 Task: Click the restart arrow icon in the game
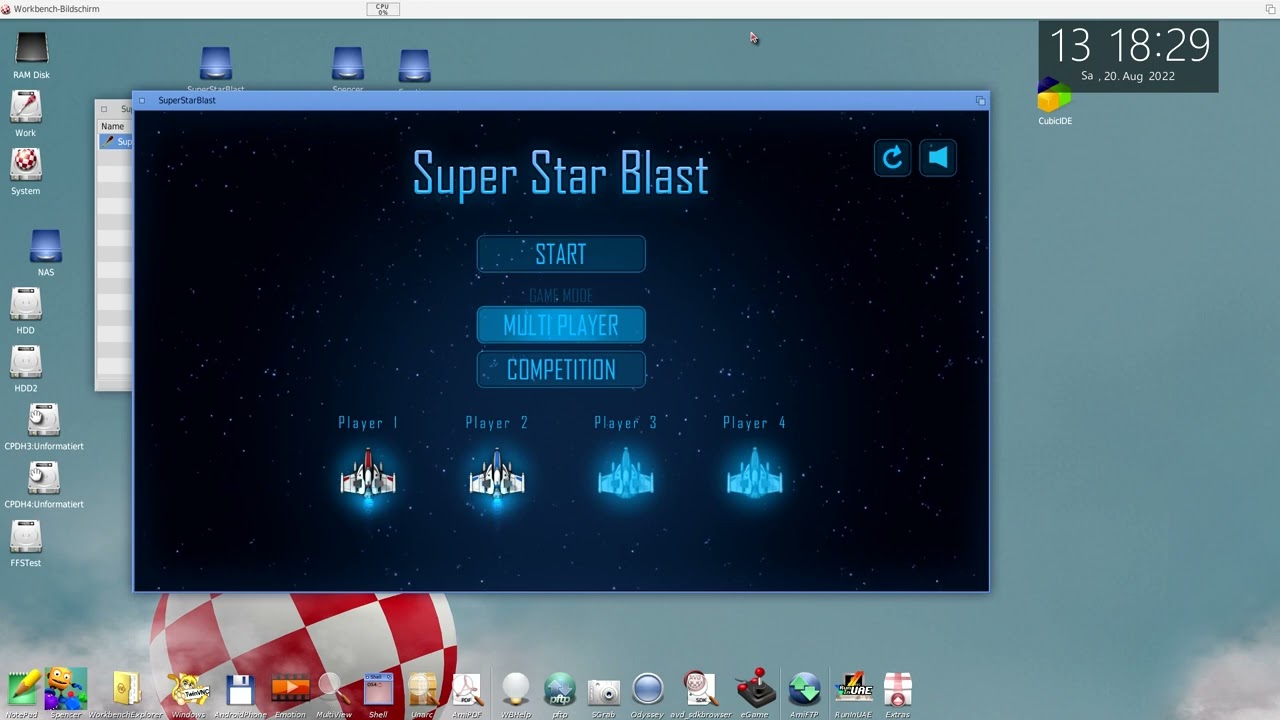pyautogui.click(x=892, y=157)
